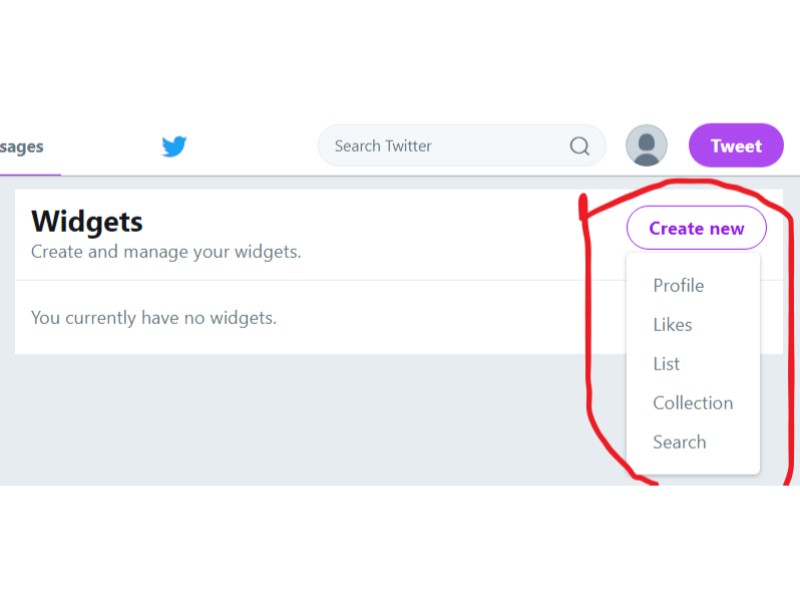
Task: Open the profile avatar menu
Action: click(x=646, y=145)
